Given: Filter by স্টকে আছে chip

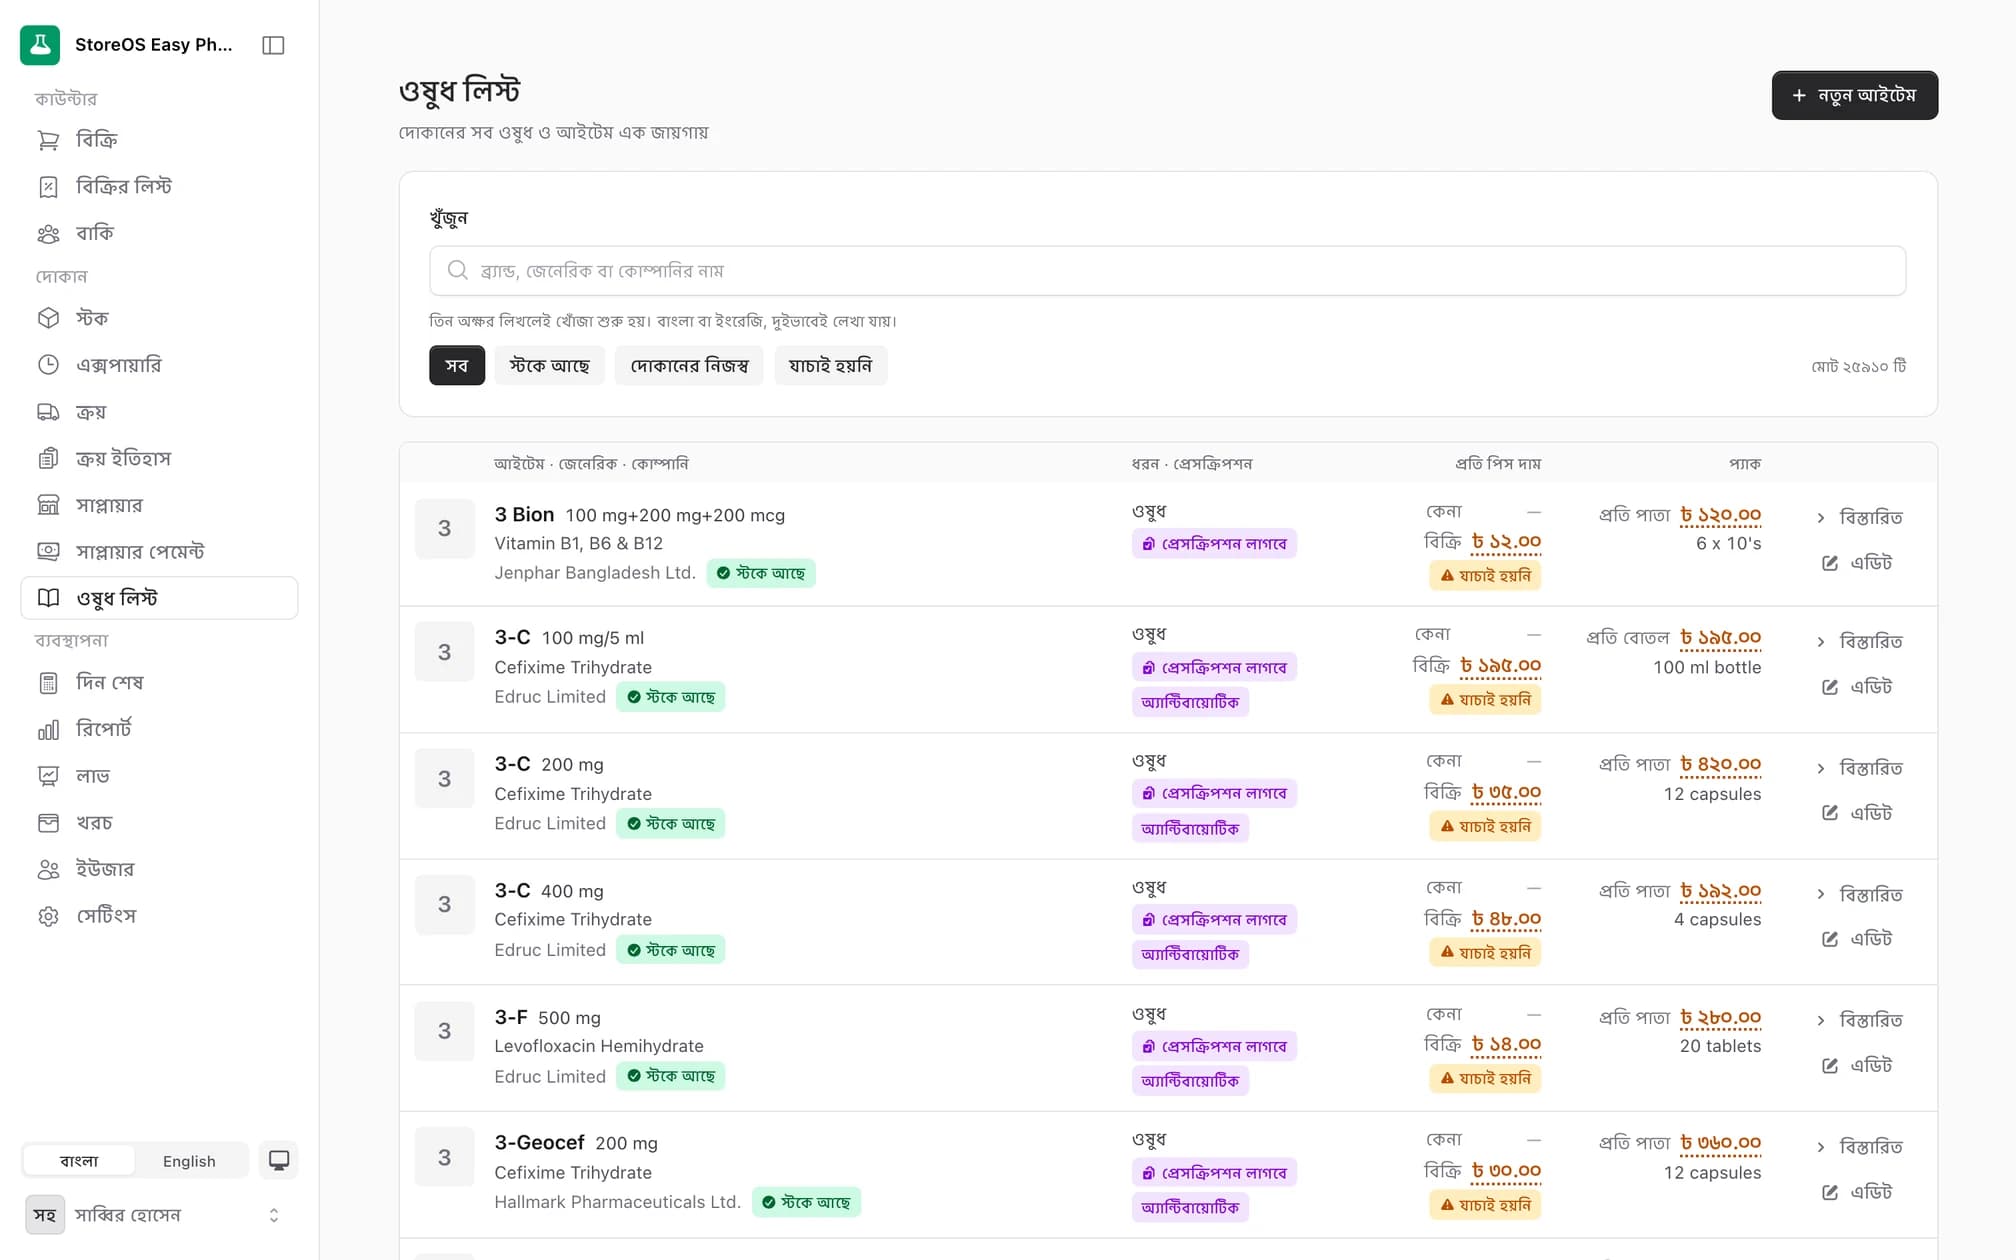Looking at the screenshot, I should [x=549, y=365].
